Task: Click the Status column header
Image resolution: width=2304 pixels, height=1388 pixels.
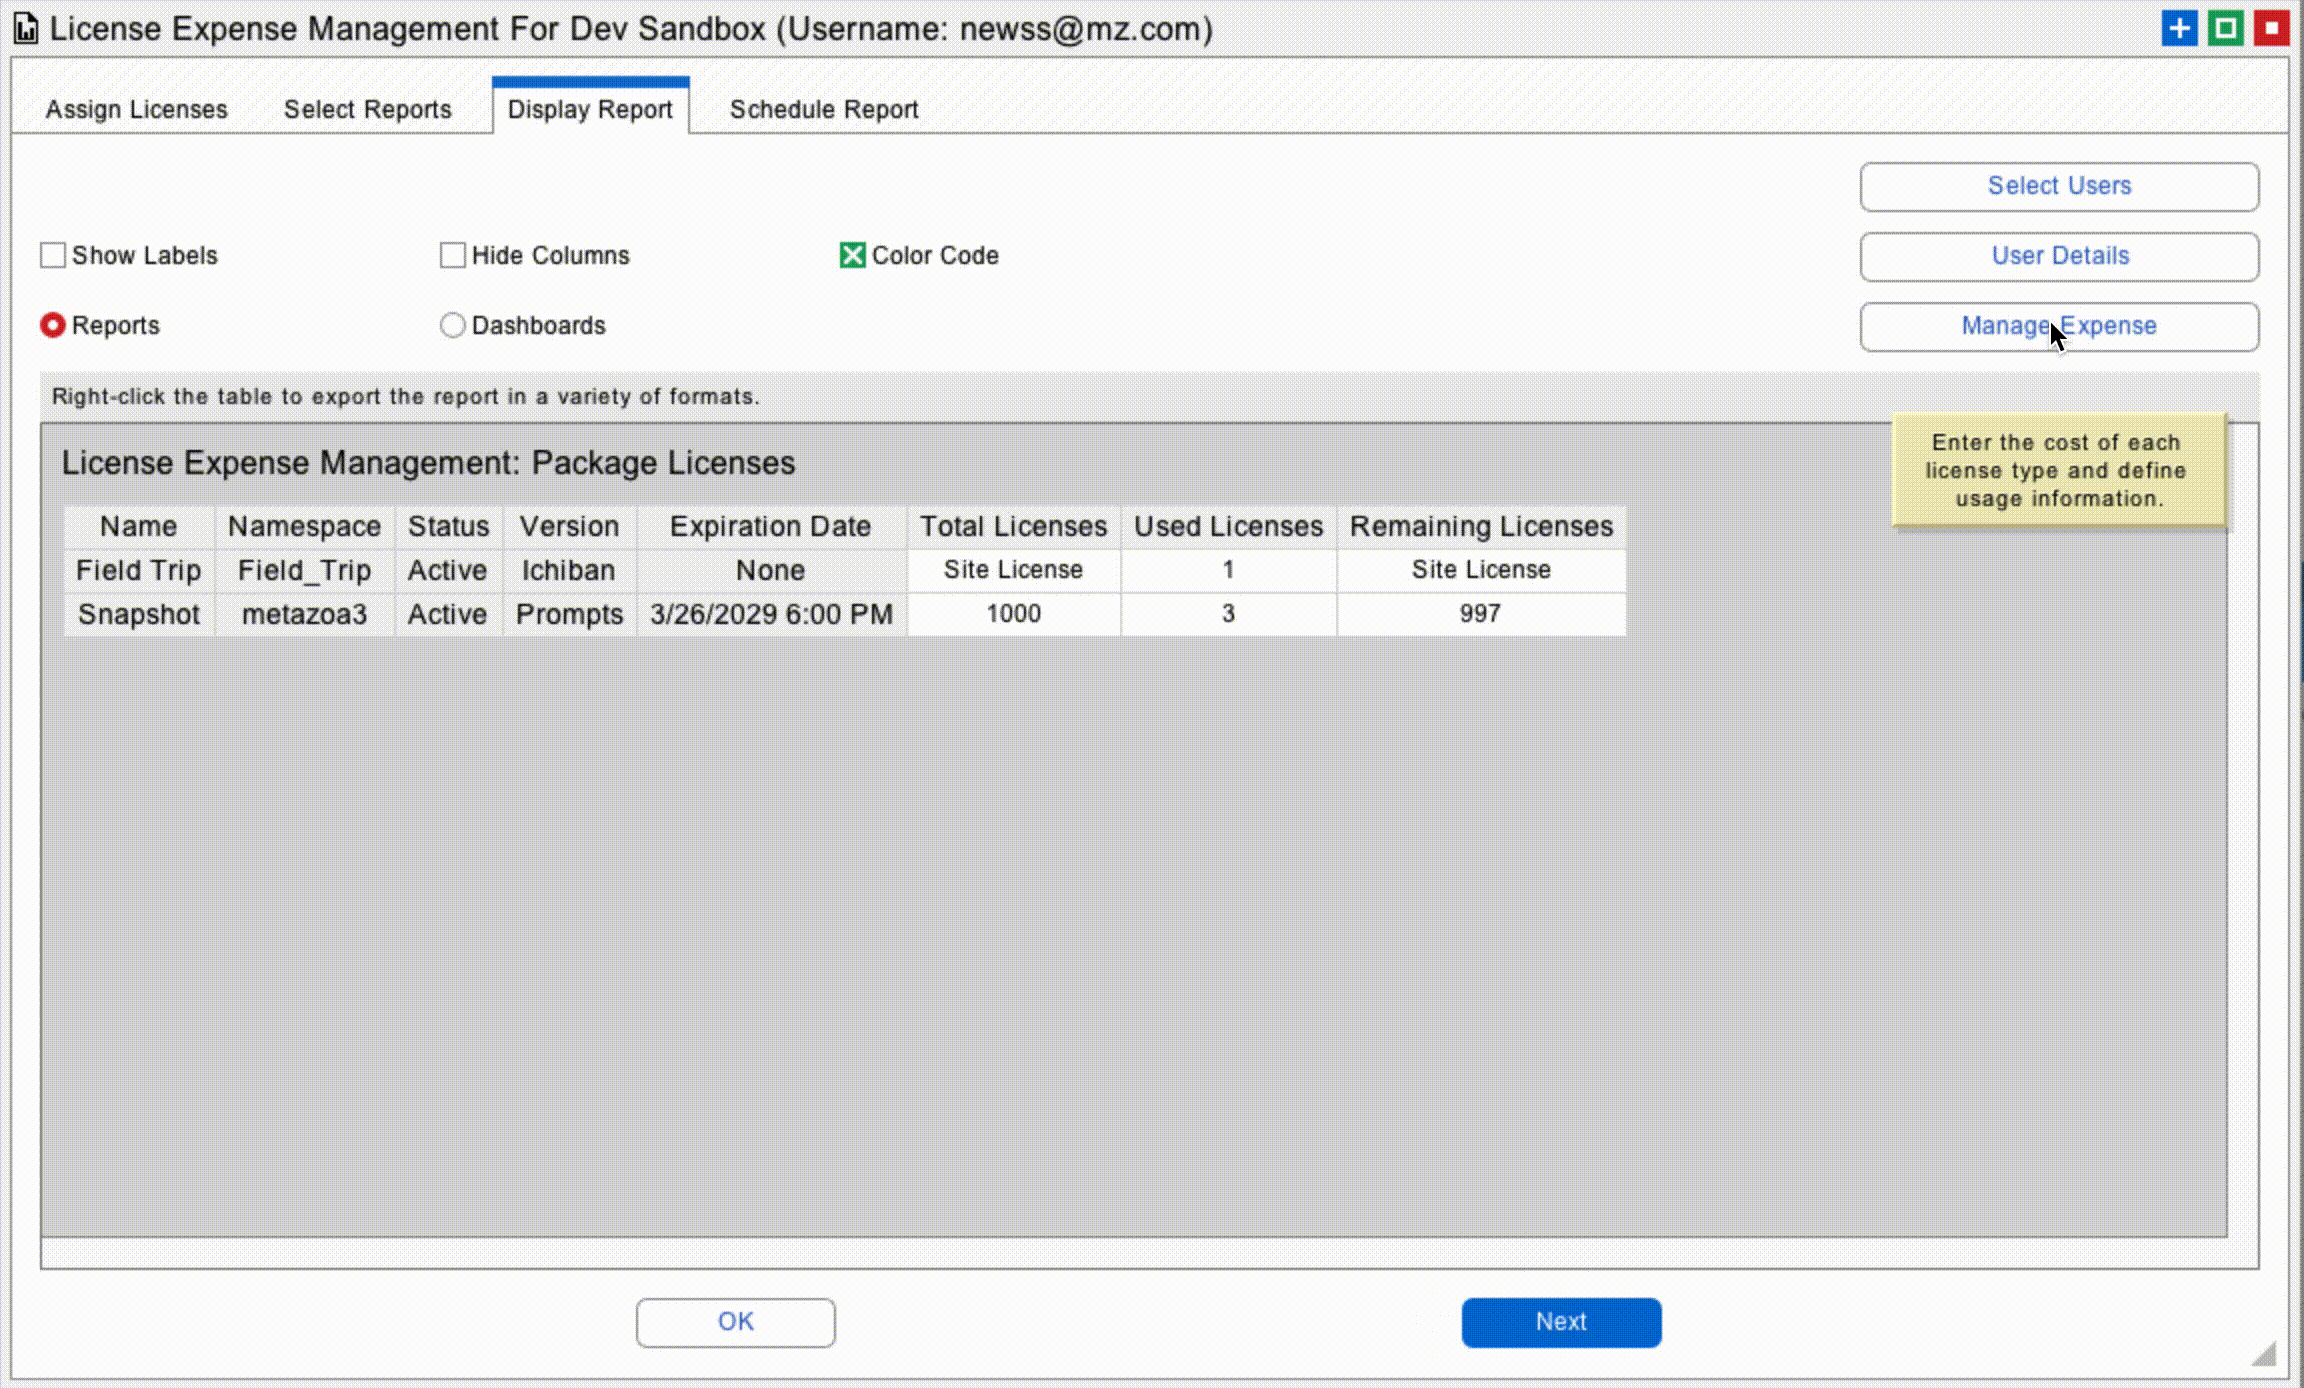Action: (x=448, y=527)
